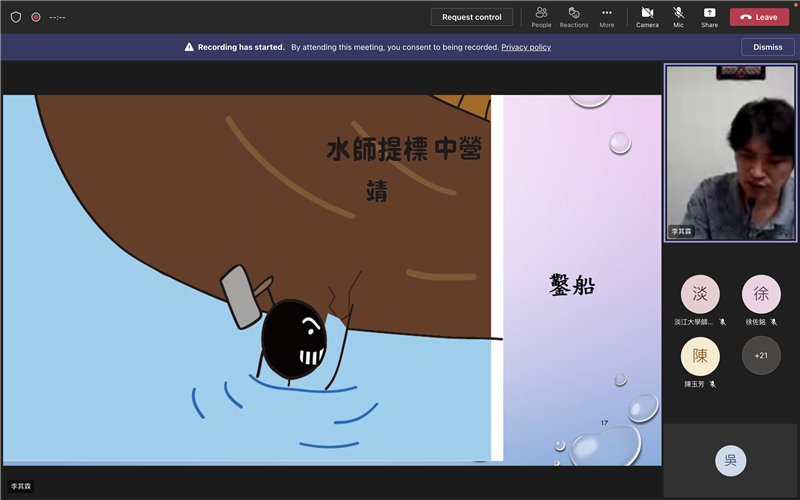Image resolution: width=800 pixels, height=500 pixels.
Task: Click the red recording indicator icon
Action: (x=36, y=17)
